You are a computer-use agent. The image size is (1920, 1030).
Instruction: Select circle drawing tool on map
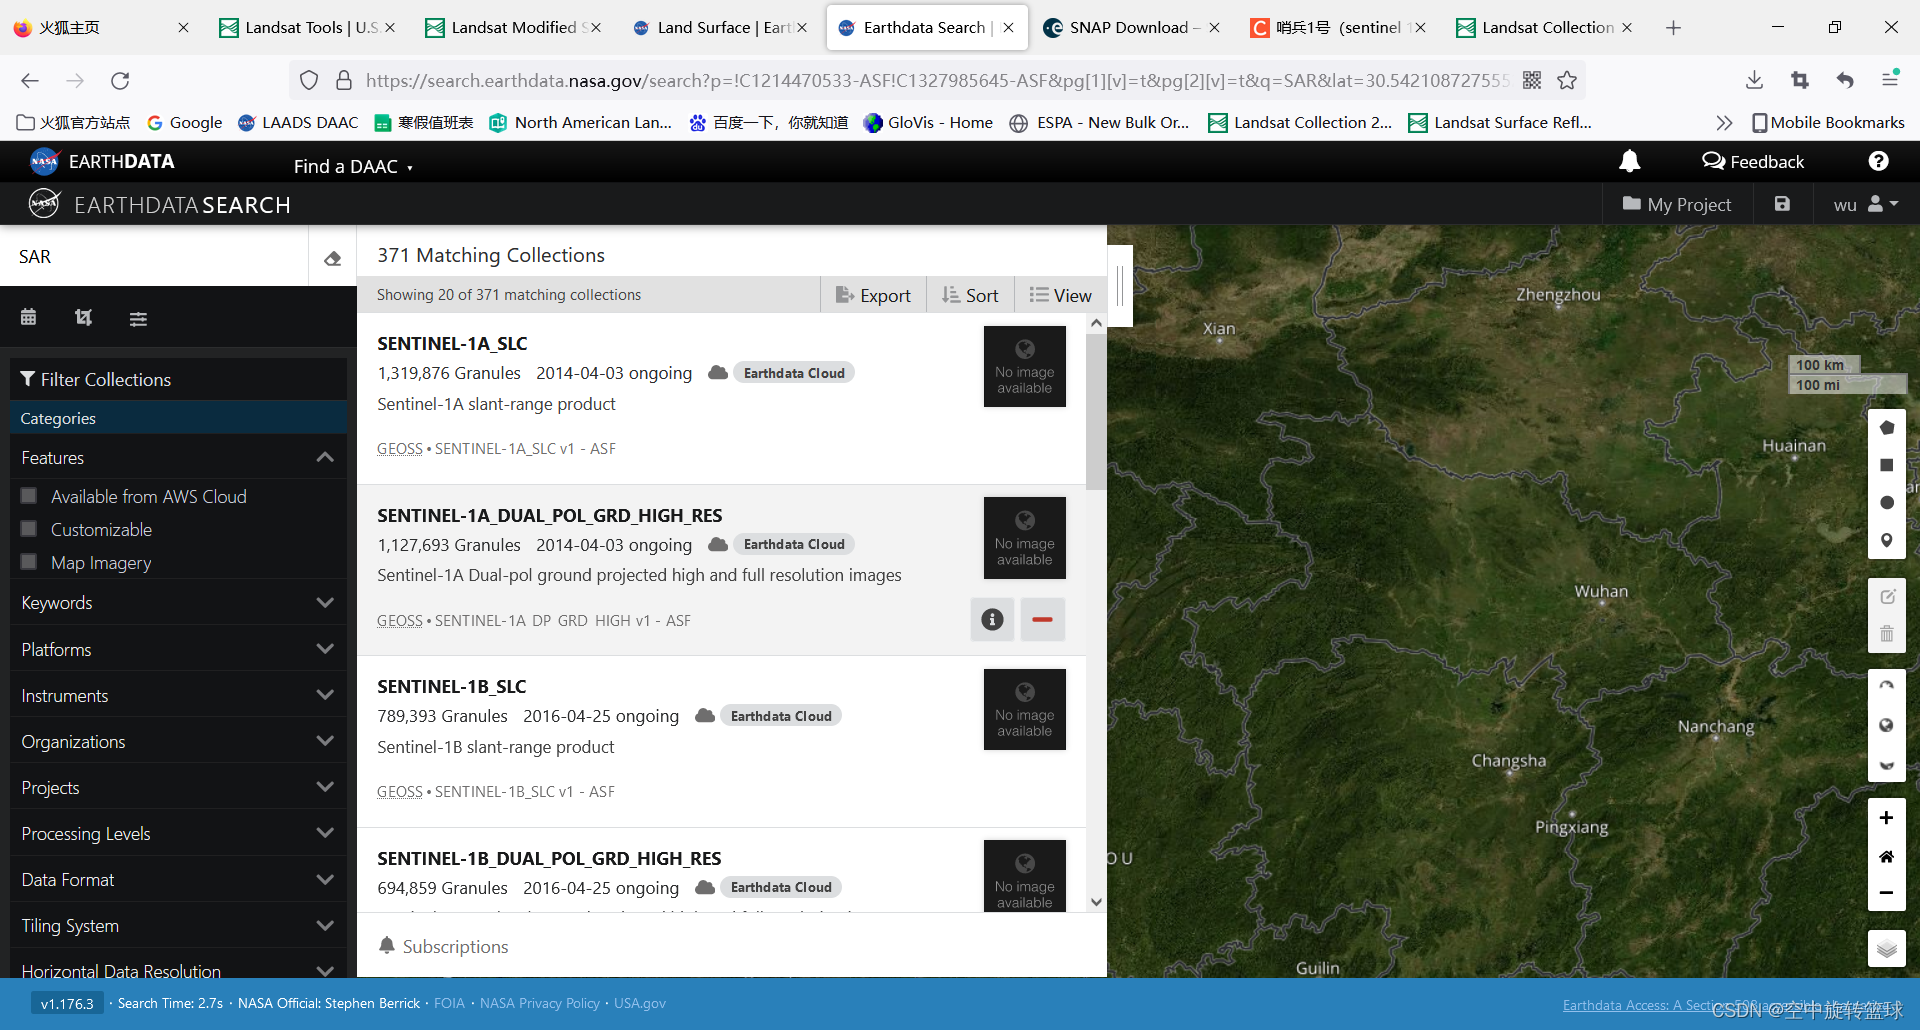point(1887,503)
